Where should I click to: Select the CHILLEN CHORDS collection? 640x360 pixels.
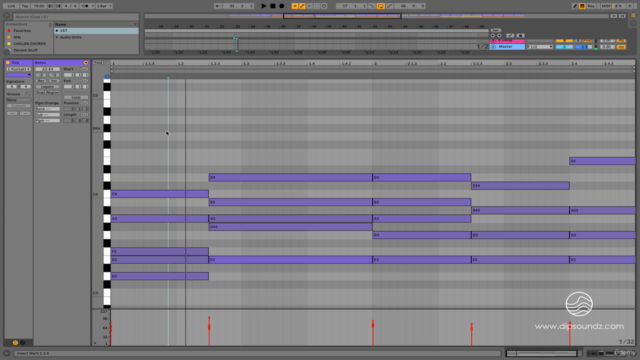tap(29, 44)
